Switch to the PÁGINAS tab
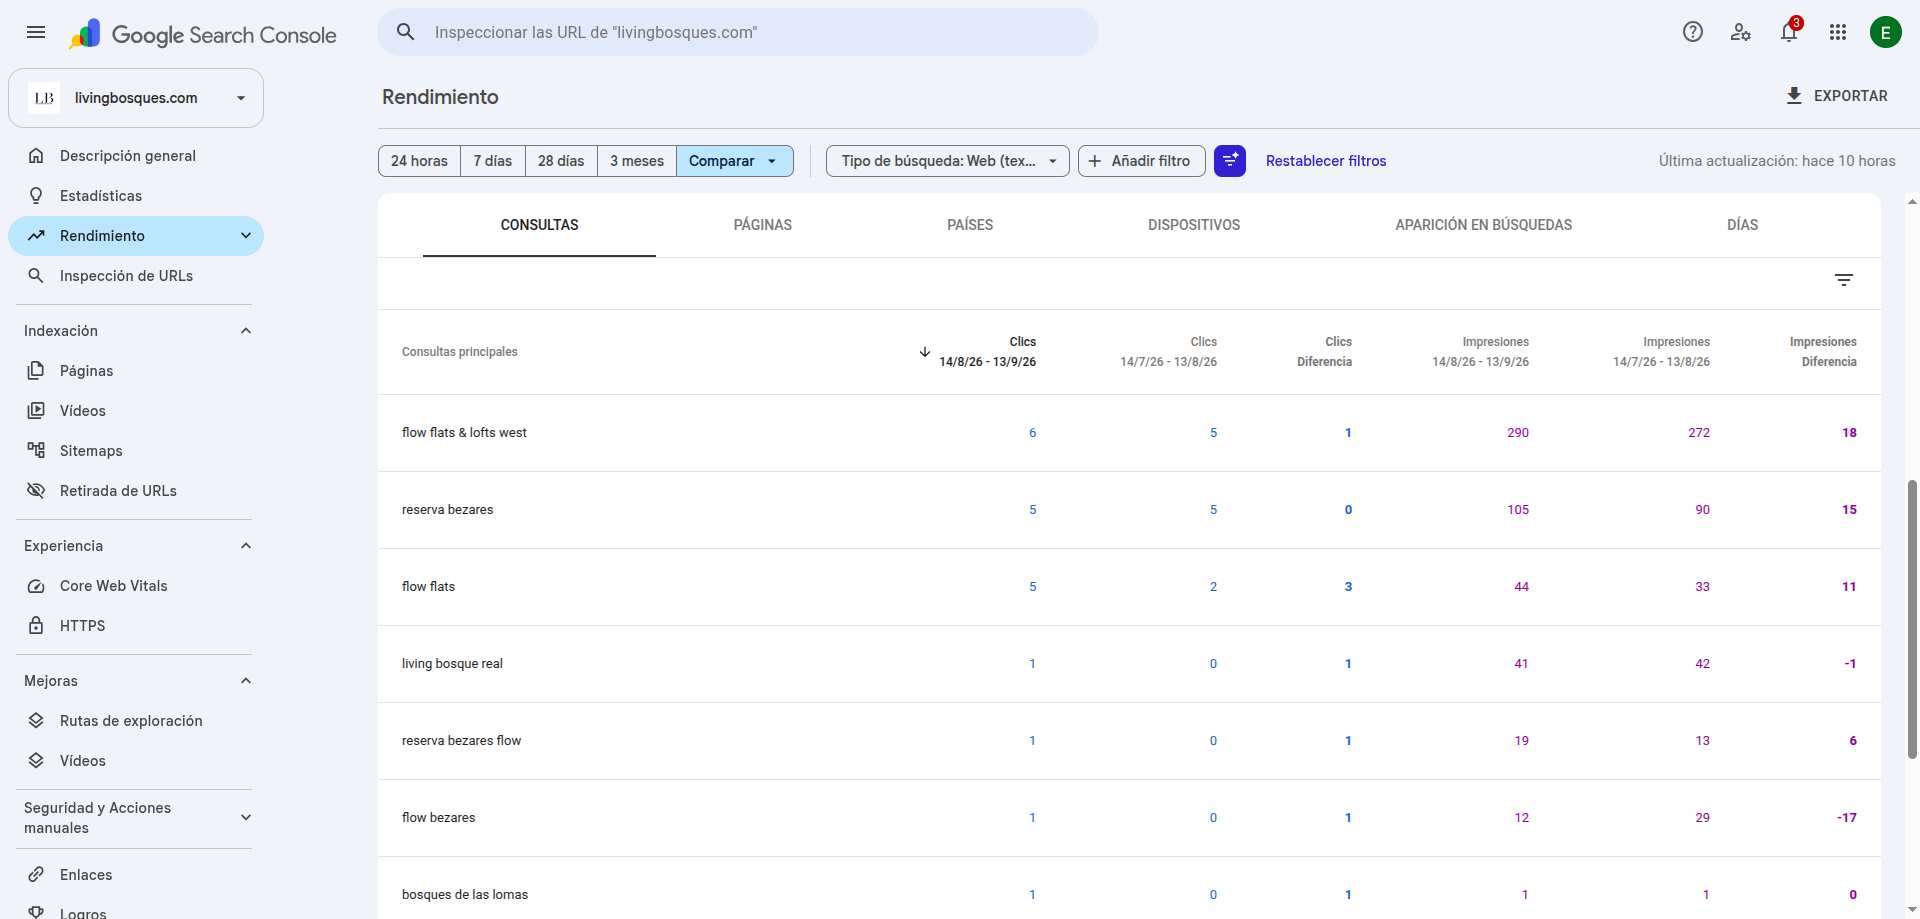Screen dimensions: 1920x919 (763, 225)
